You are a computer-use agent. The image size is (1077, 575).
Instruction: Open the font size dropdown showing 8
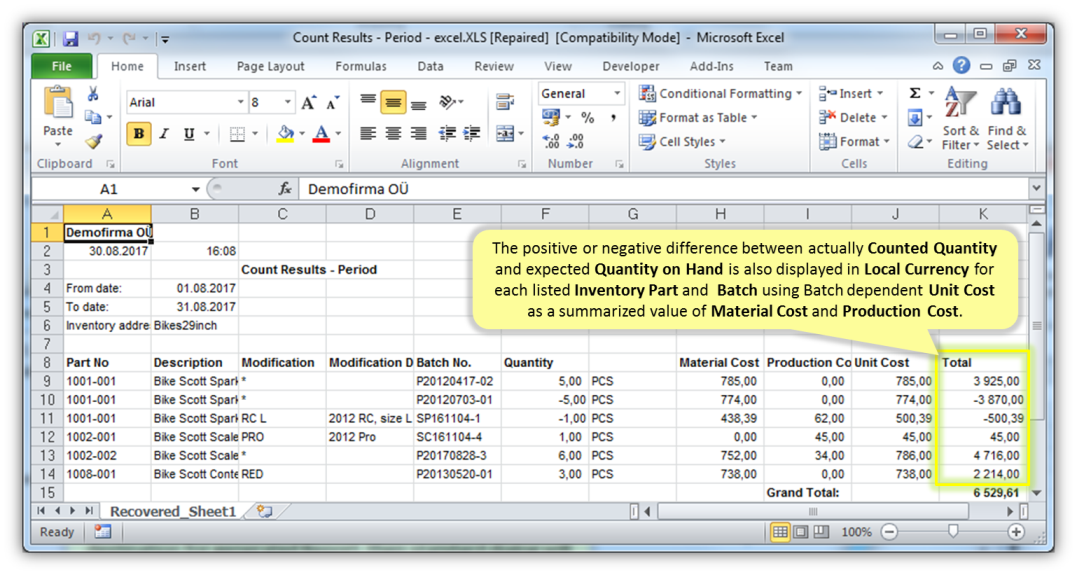click(x=288, y=102)
